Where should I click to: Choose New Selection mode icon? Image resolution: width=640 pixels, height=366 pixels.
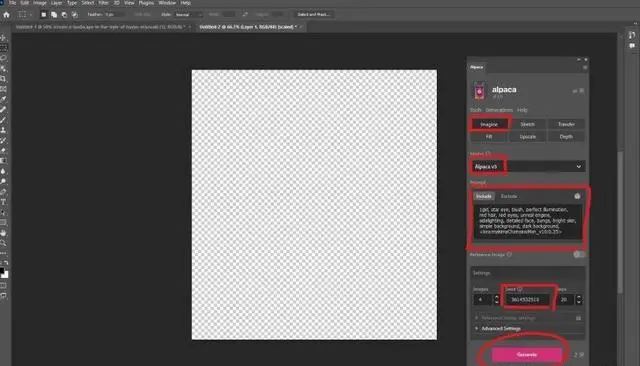43,15
